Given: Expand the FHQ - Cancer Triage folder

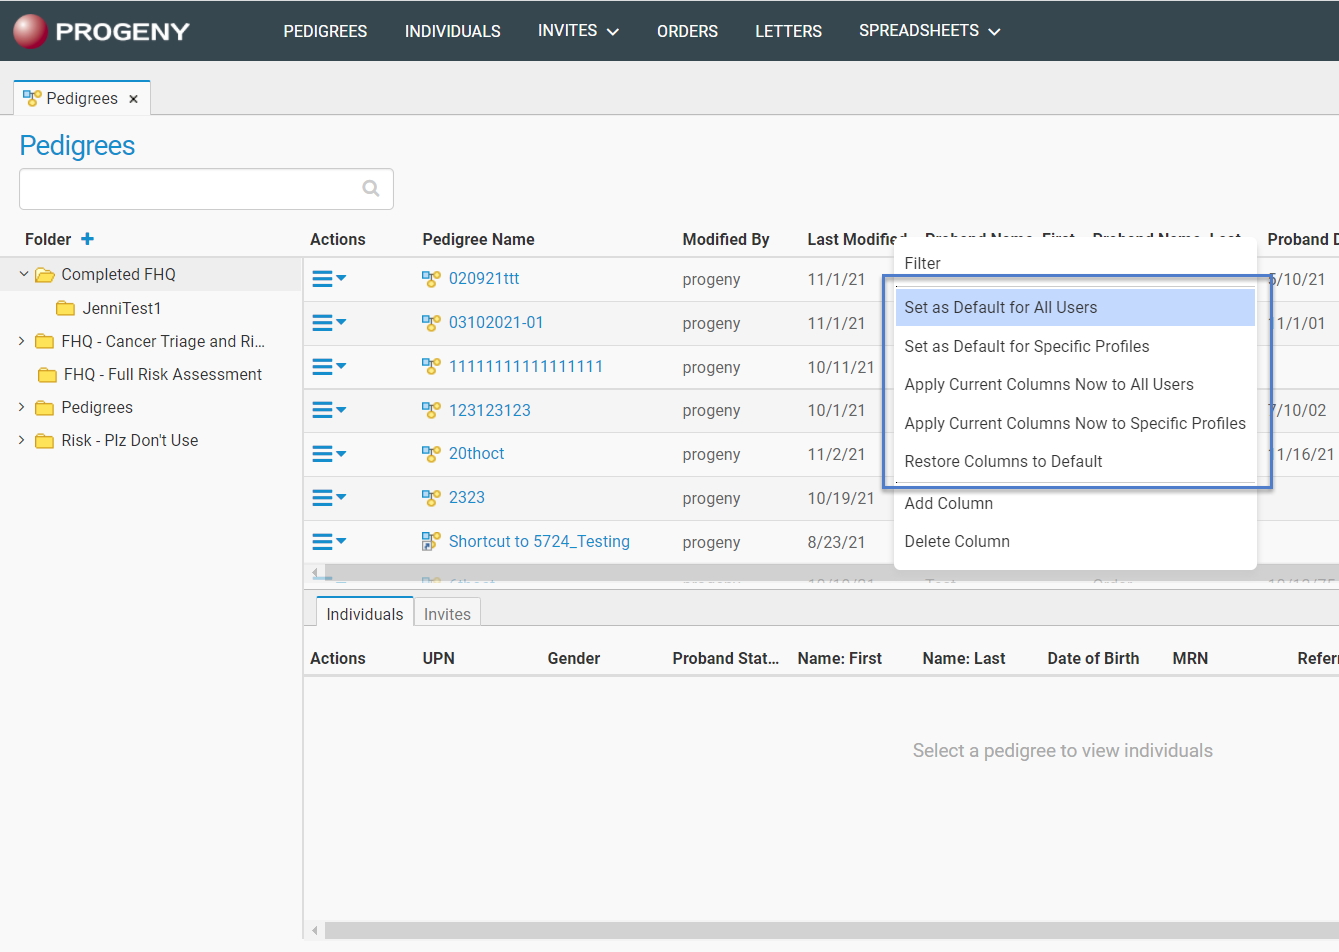Looking at the screenshot, I should click(x=22, y=341).
